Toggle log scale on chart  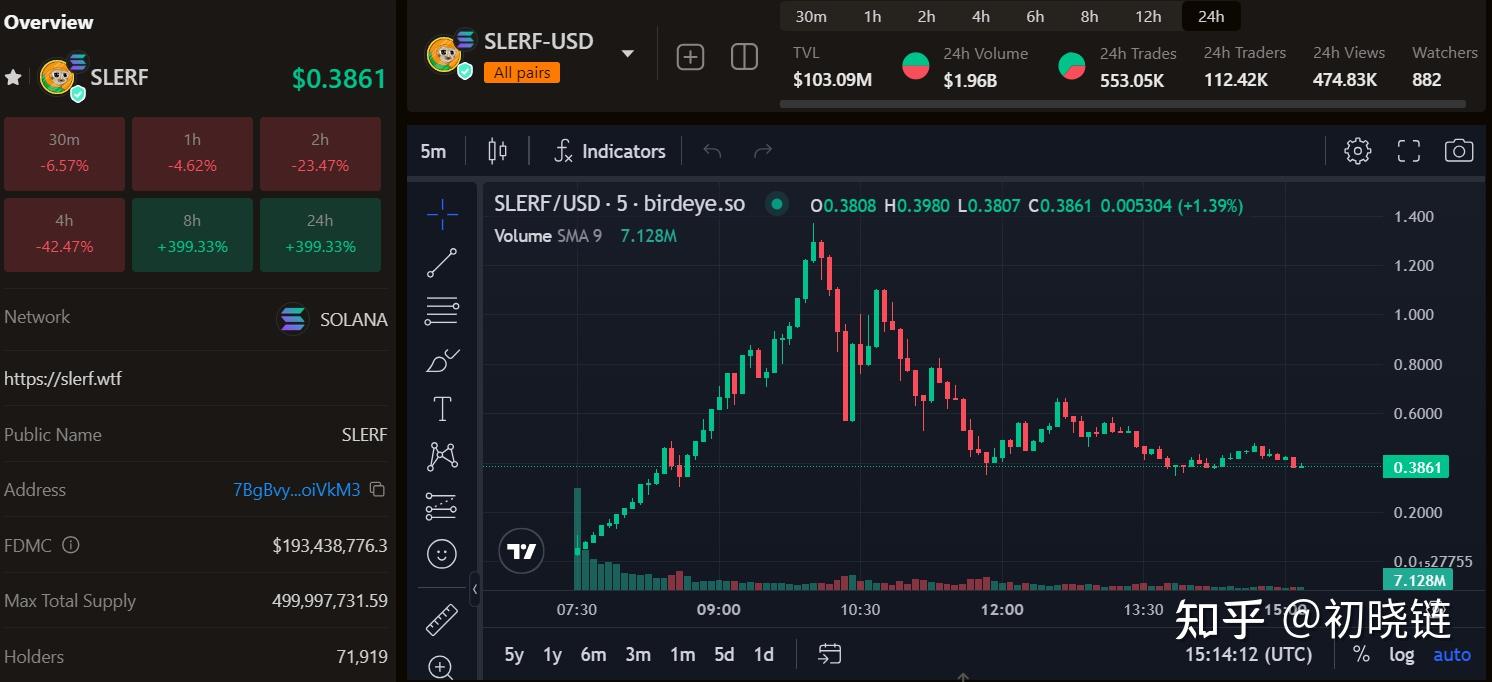coord(1402,654)
